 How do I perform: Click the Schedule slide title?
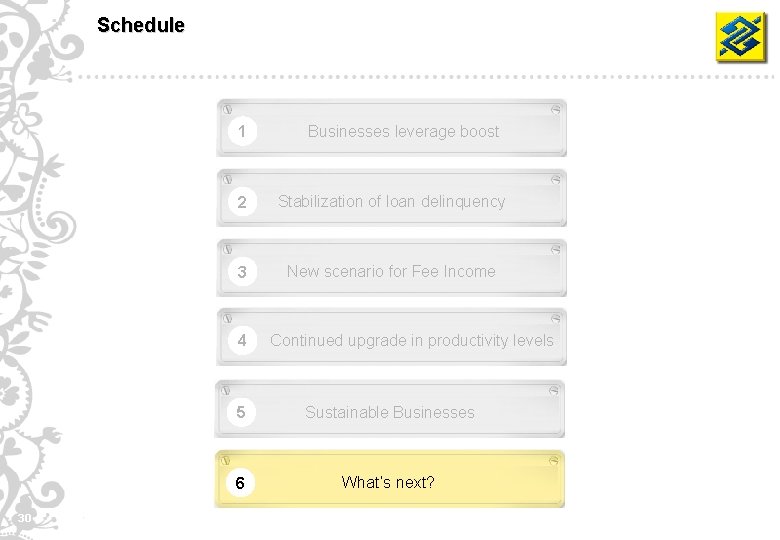[140, 25]
